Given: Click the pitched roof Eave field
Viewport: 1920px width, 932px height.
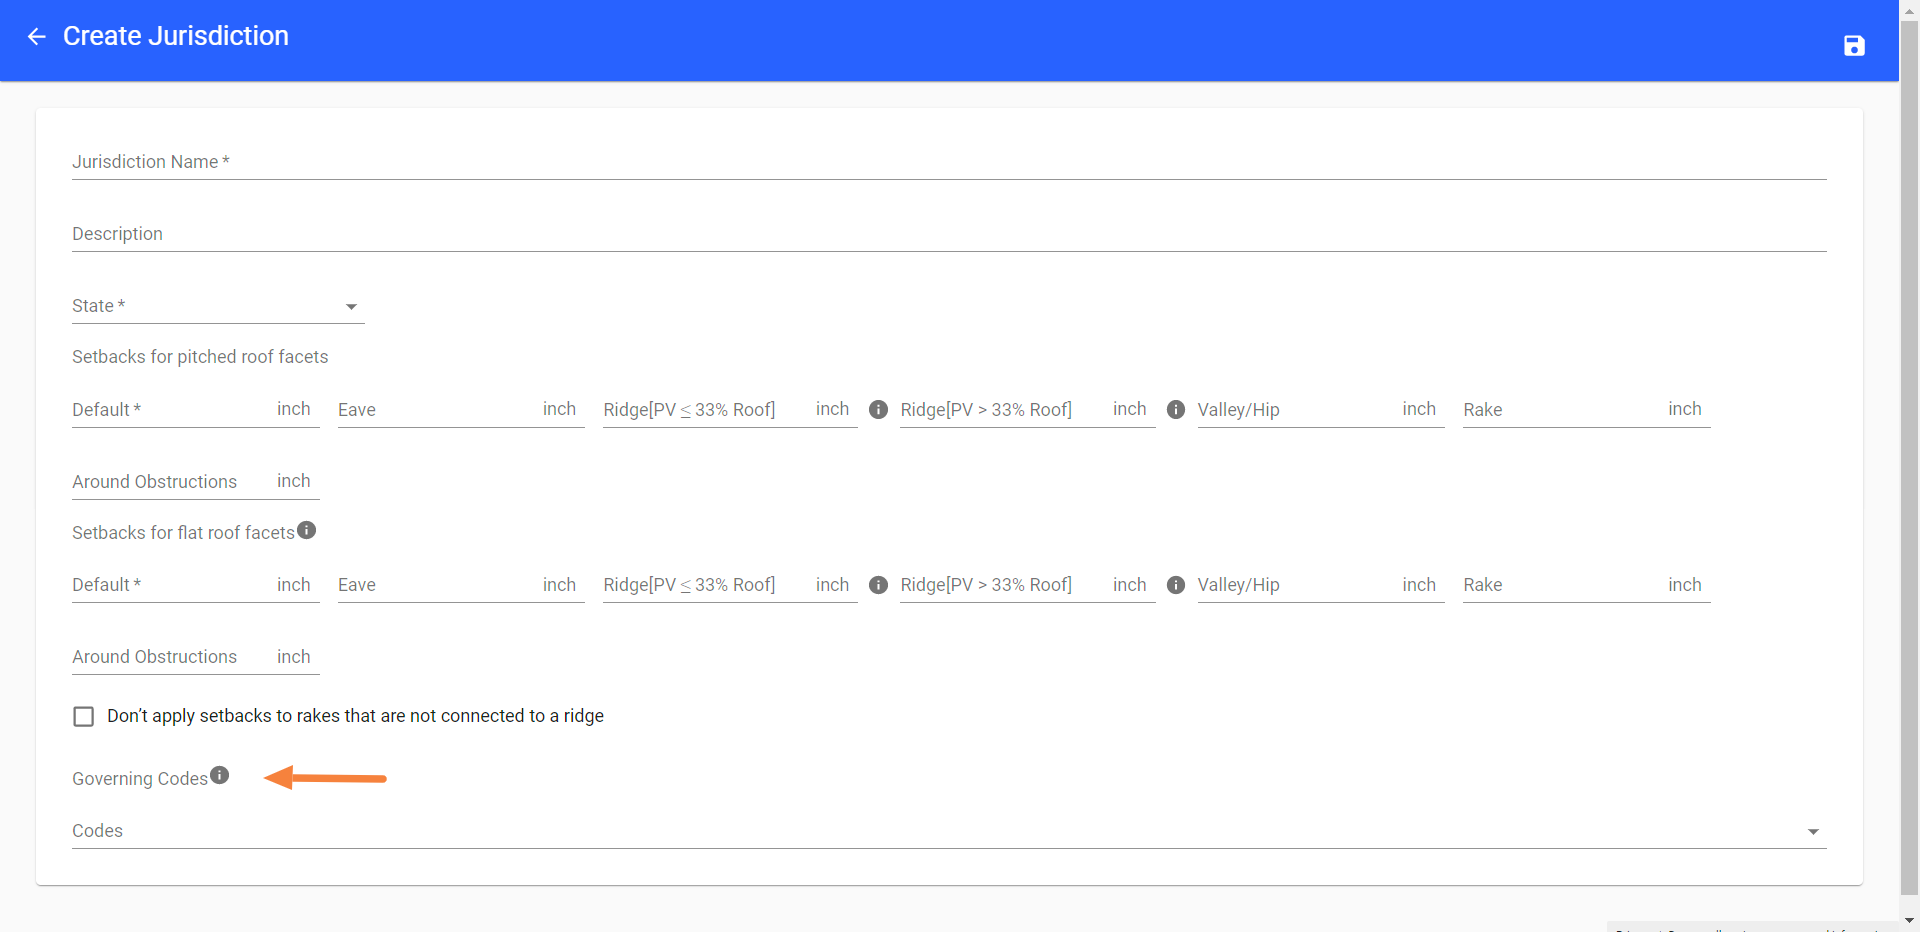Looking at the screenshot, I should (x=436, y=410).
